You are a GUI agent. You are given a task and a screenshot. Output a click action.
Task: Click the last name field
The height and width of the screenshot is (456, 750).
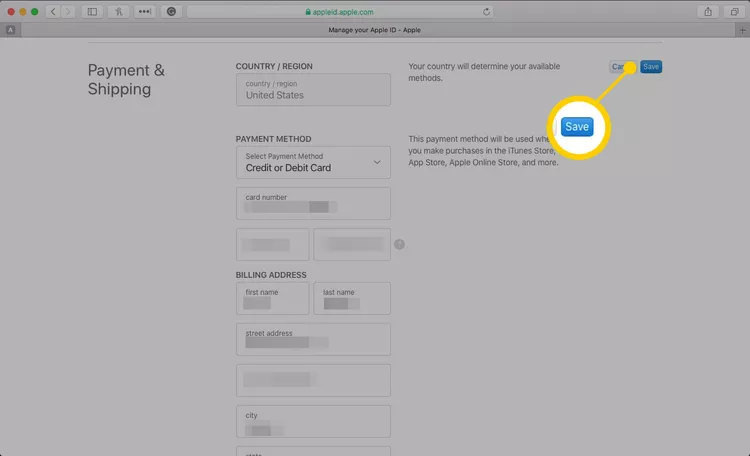point(352,298)
